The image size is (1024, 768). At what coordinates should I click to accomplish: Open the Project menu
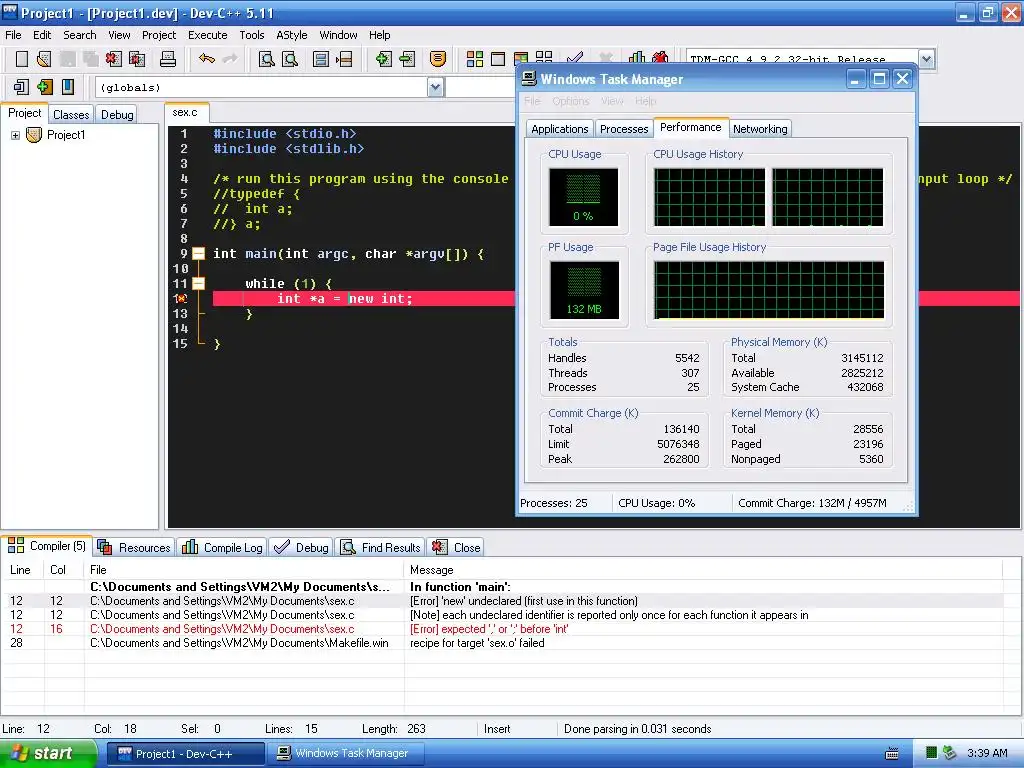pos(159,35)
